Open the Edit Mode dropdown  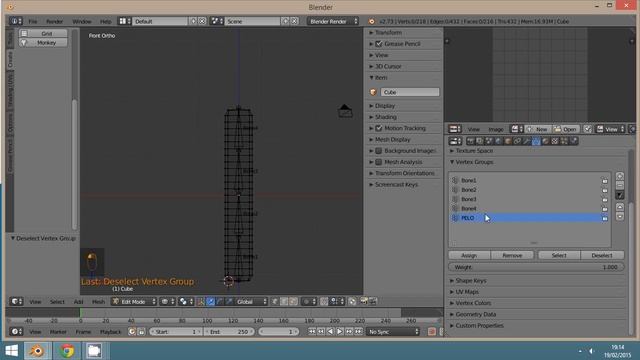134,302
